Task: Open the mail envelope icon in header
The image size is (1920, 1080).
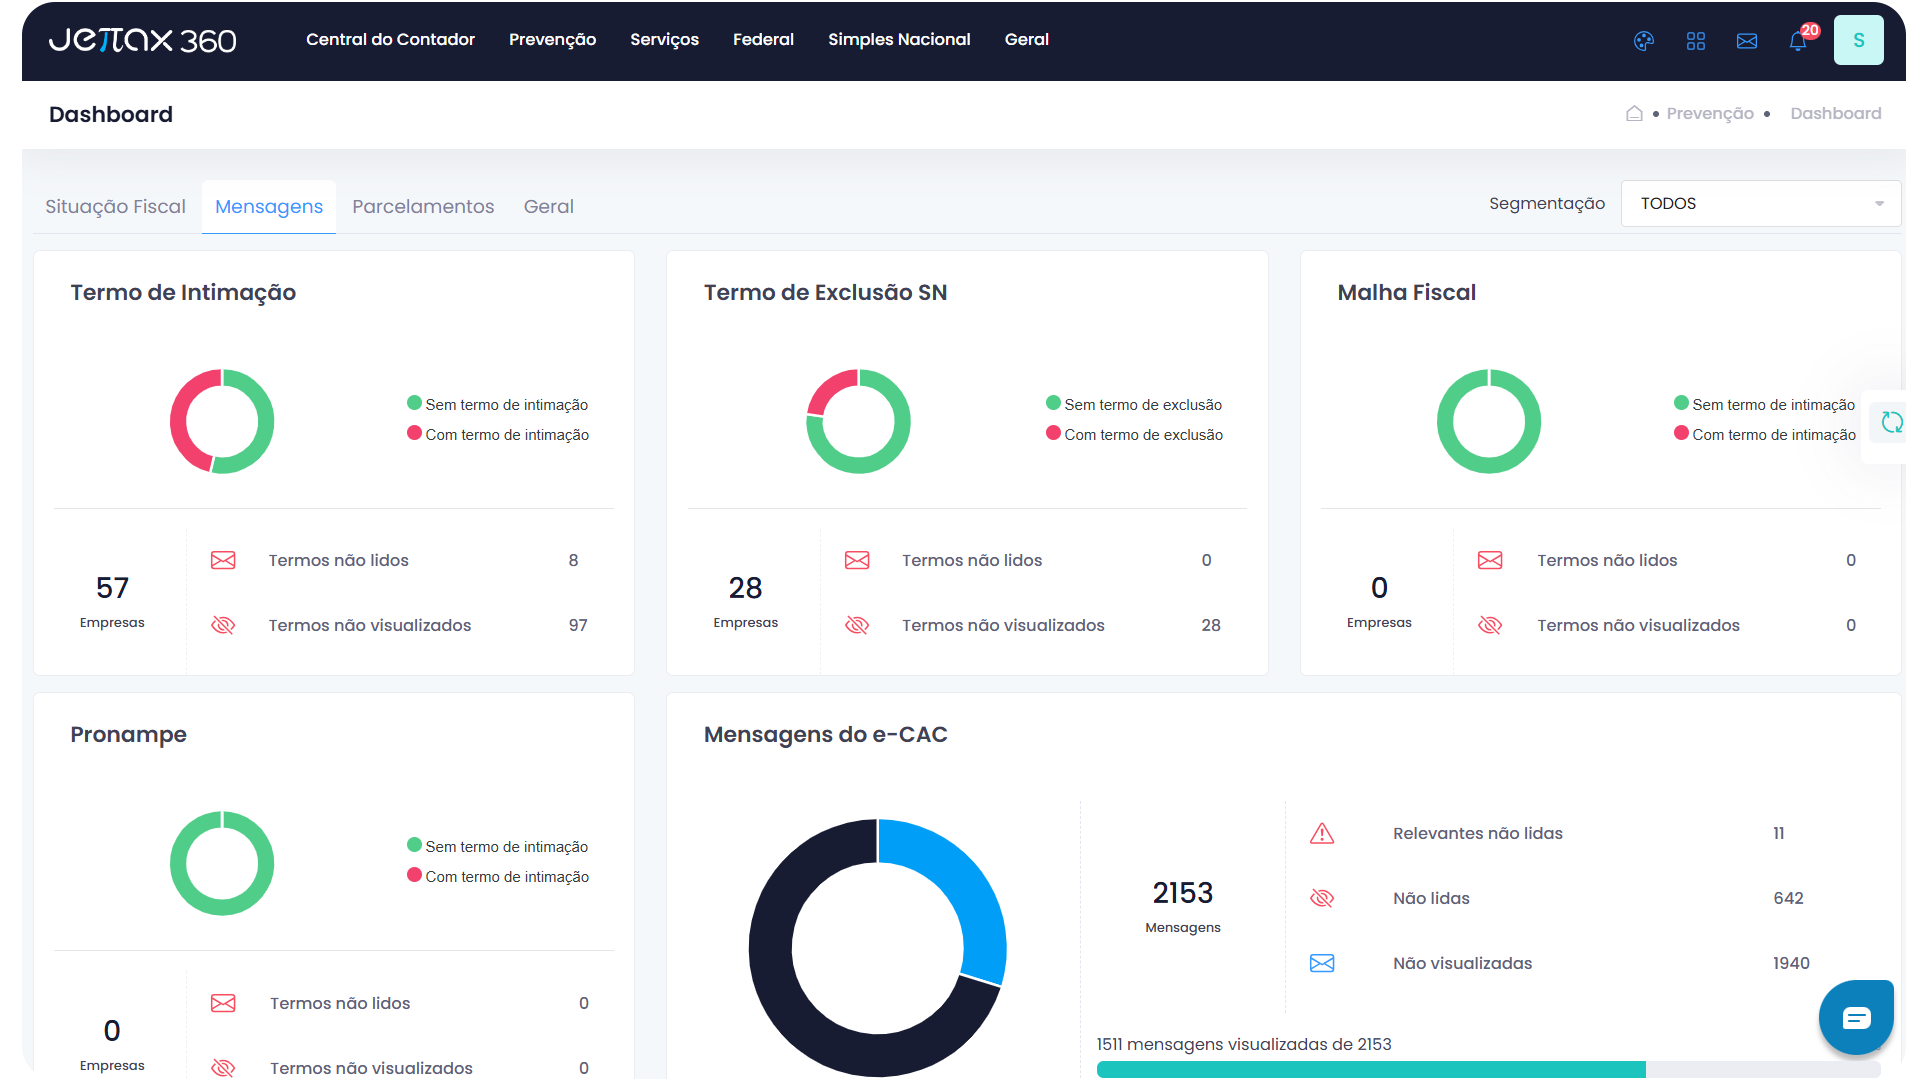Action: (x=1747, y=41)
